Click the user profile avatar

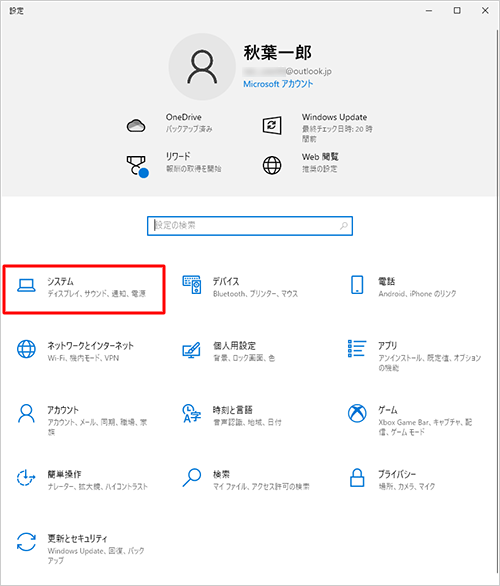[202, 67]
